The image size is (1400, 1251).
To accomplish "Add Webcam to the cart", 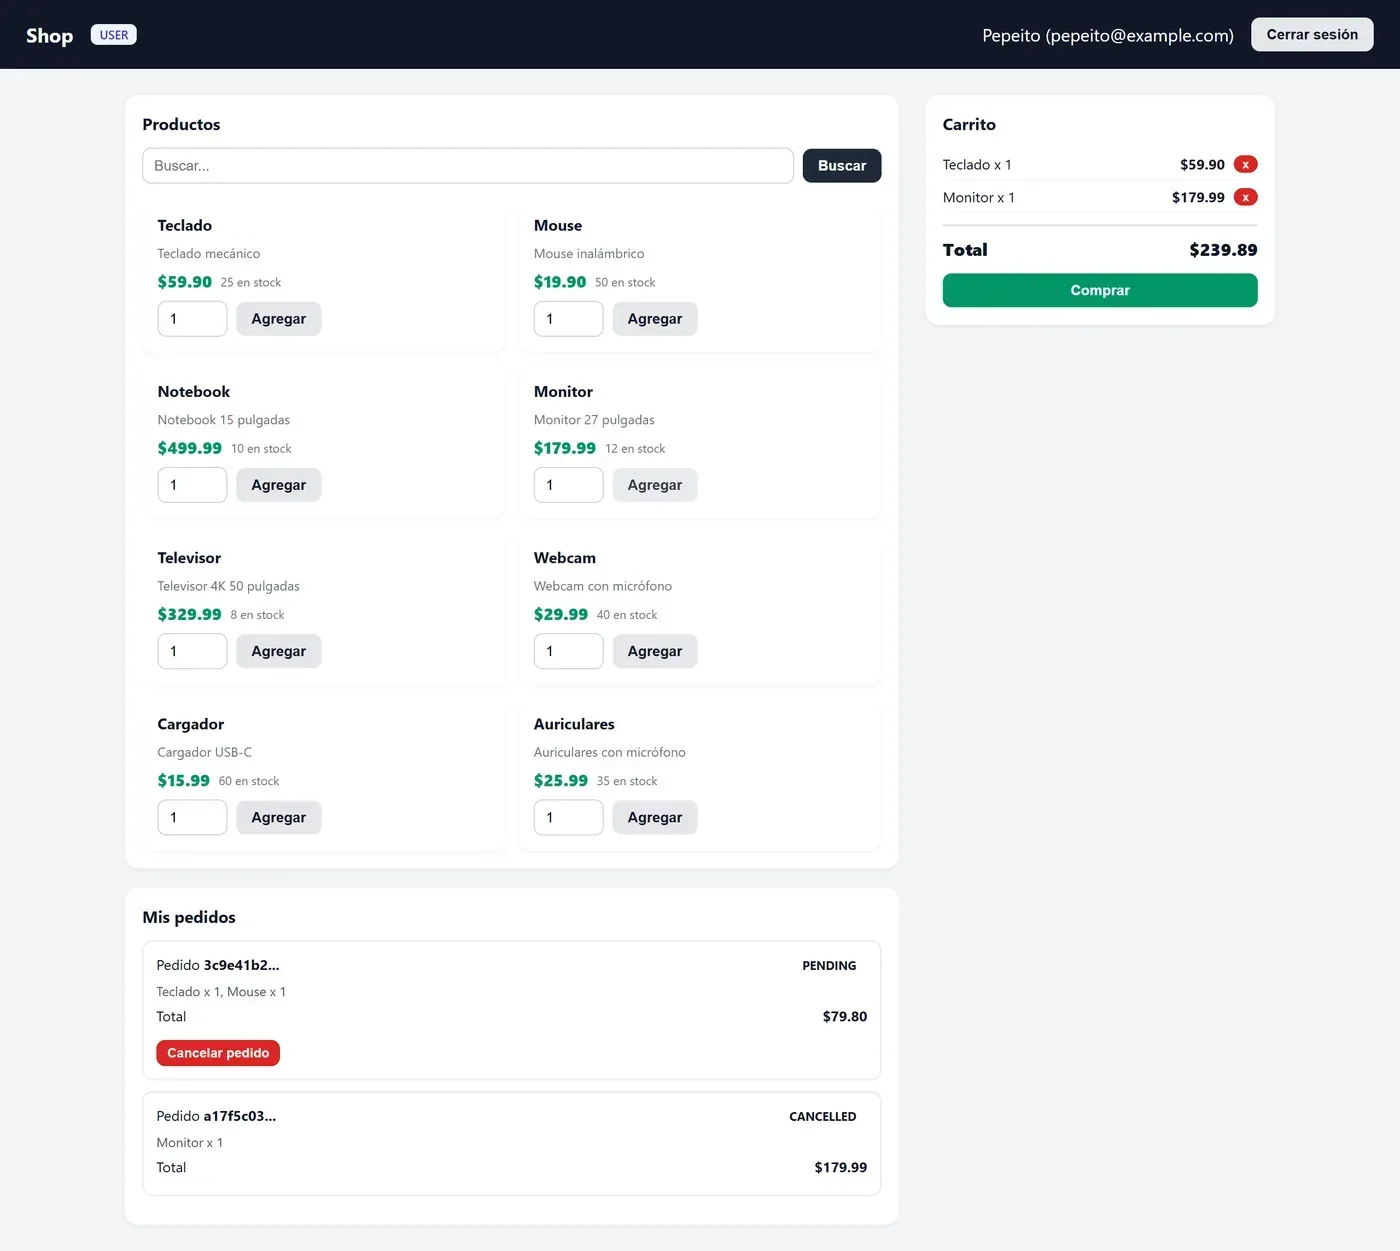I will click(x=655, y=651).
